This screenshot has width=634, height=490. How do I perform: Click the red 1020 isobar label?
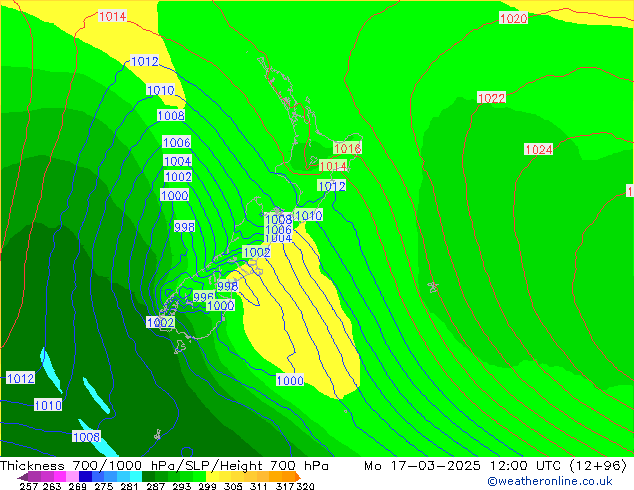pos(513,18)
